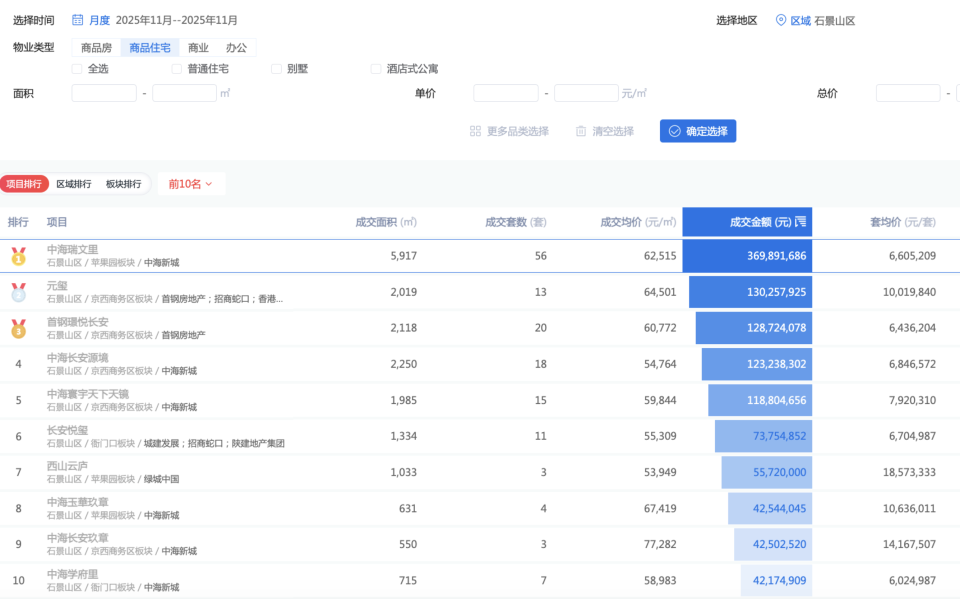Enable the 普通住宅 checkbox
This screenshot has width=960, height=599.
178,68
